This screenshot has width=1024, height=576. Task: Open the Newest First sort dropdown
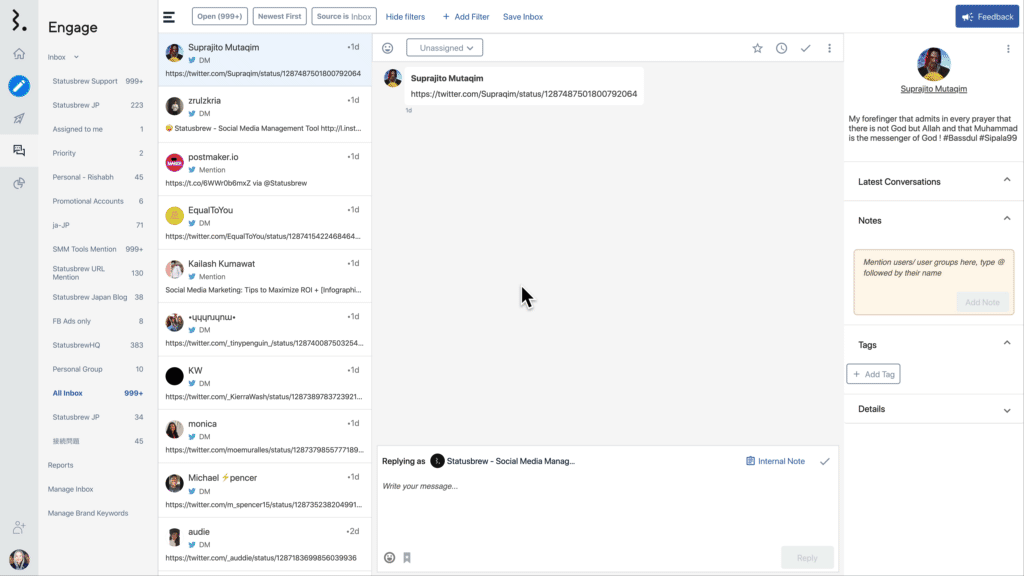click(x=279, y=16)
